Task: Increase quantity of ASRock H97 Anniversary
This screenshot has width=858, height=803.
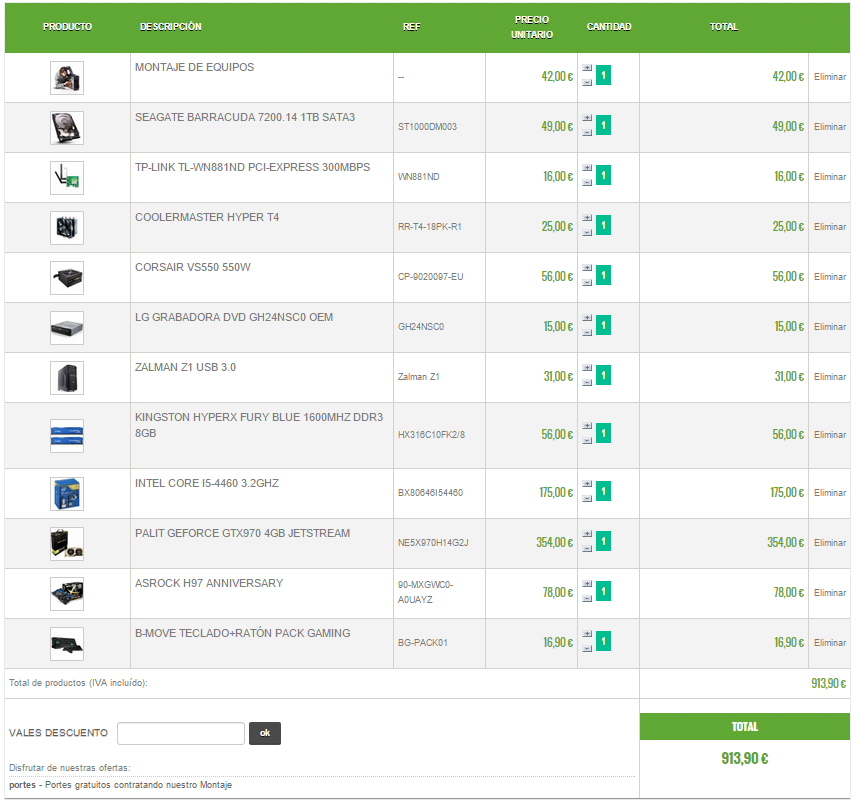Action: click(x=587, y=584)
